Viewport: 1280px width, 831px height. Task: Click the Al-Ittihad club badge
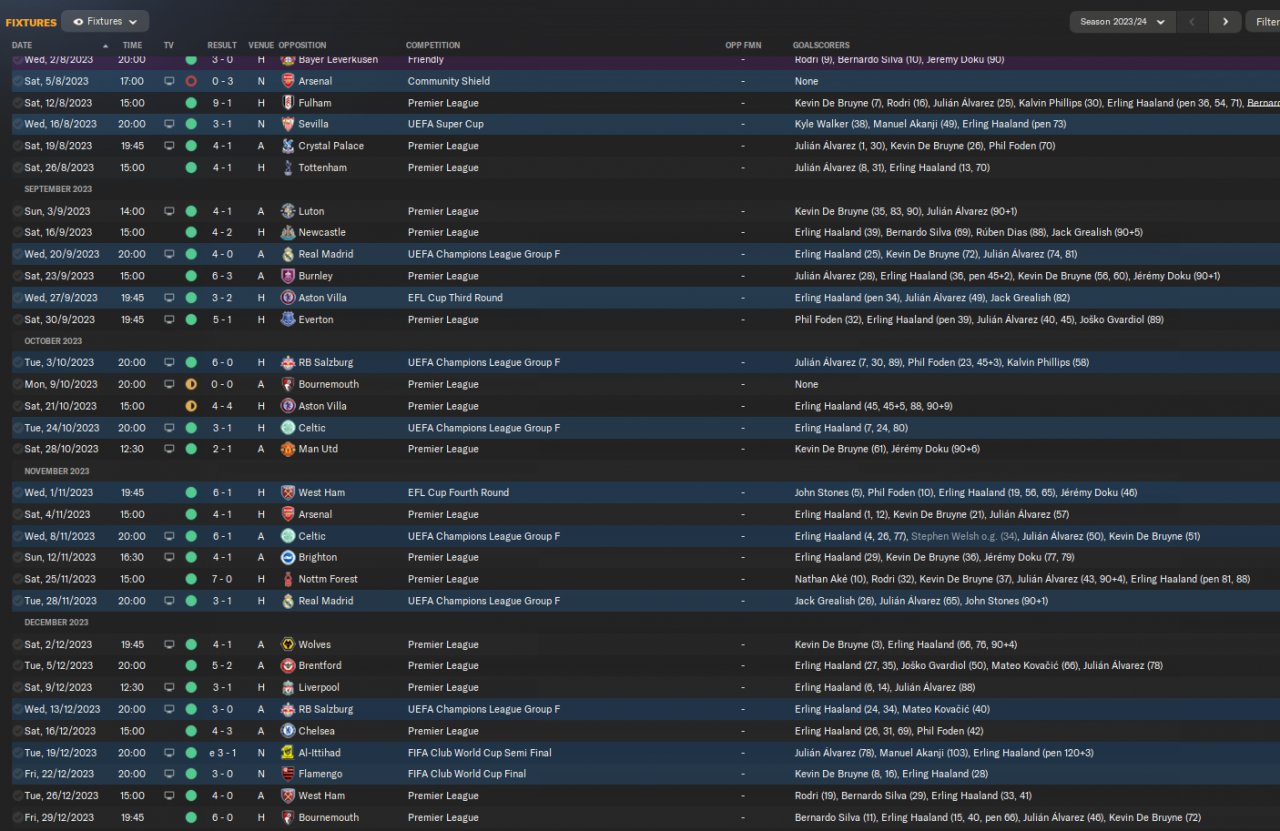288,753
